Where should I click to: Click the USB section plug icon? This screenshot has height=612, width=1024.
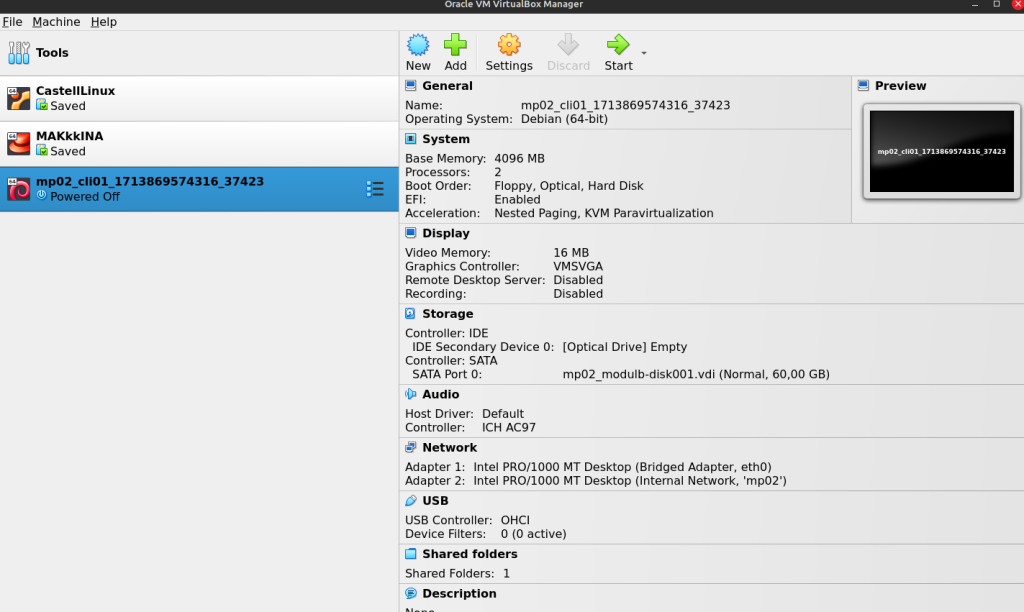tap(411, 500)
